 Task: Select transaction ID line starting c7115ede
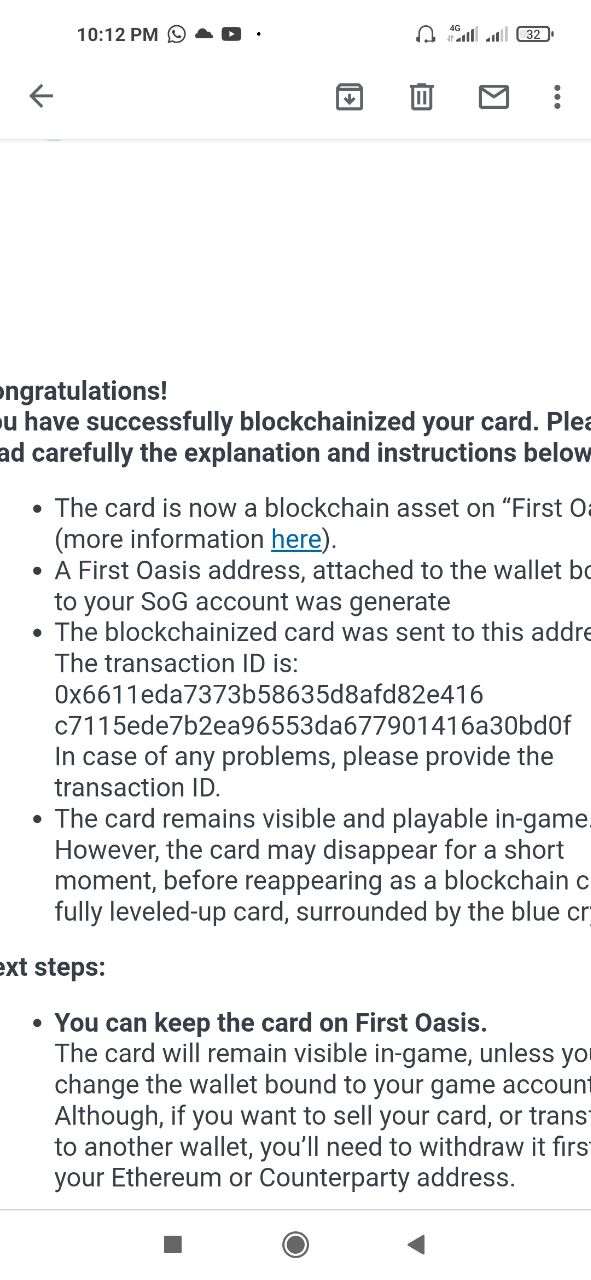tap(313, 725)
